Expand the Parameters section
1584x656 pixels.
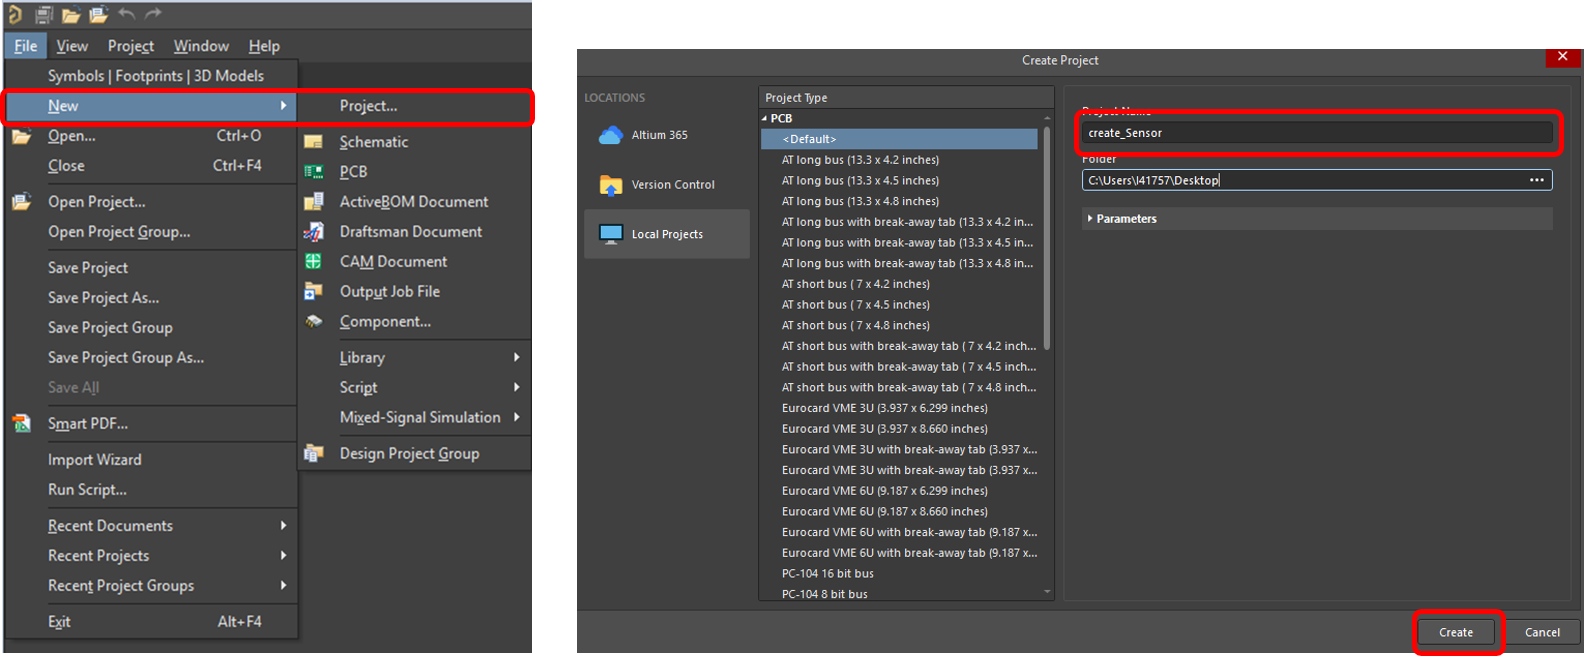coord(1090,218)
